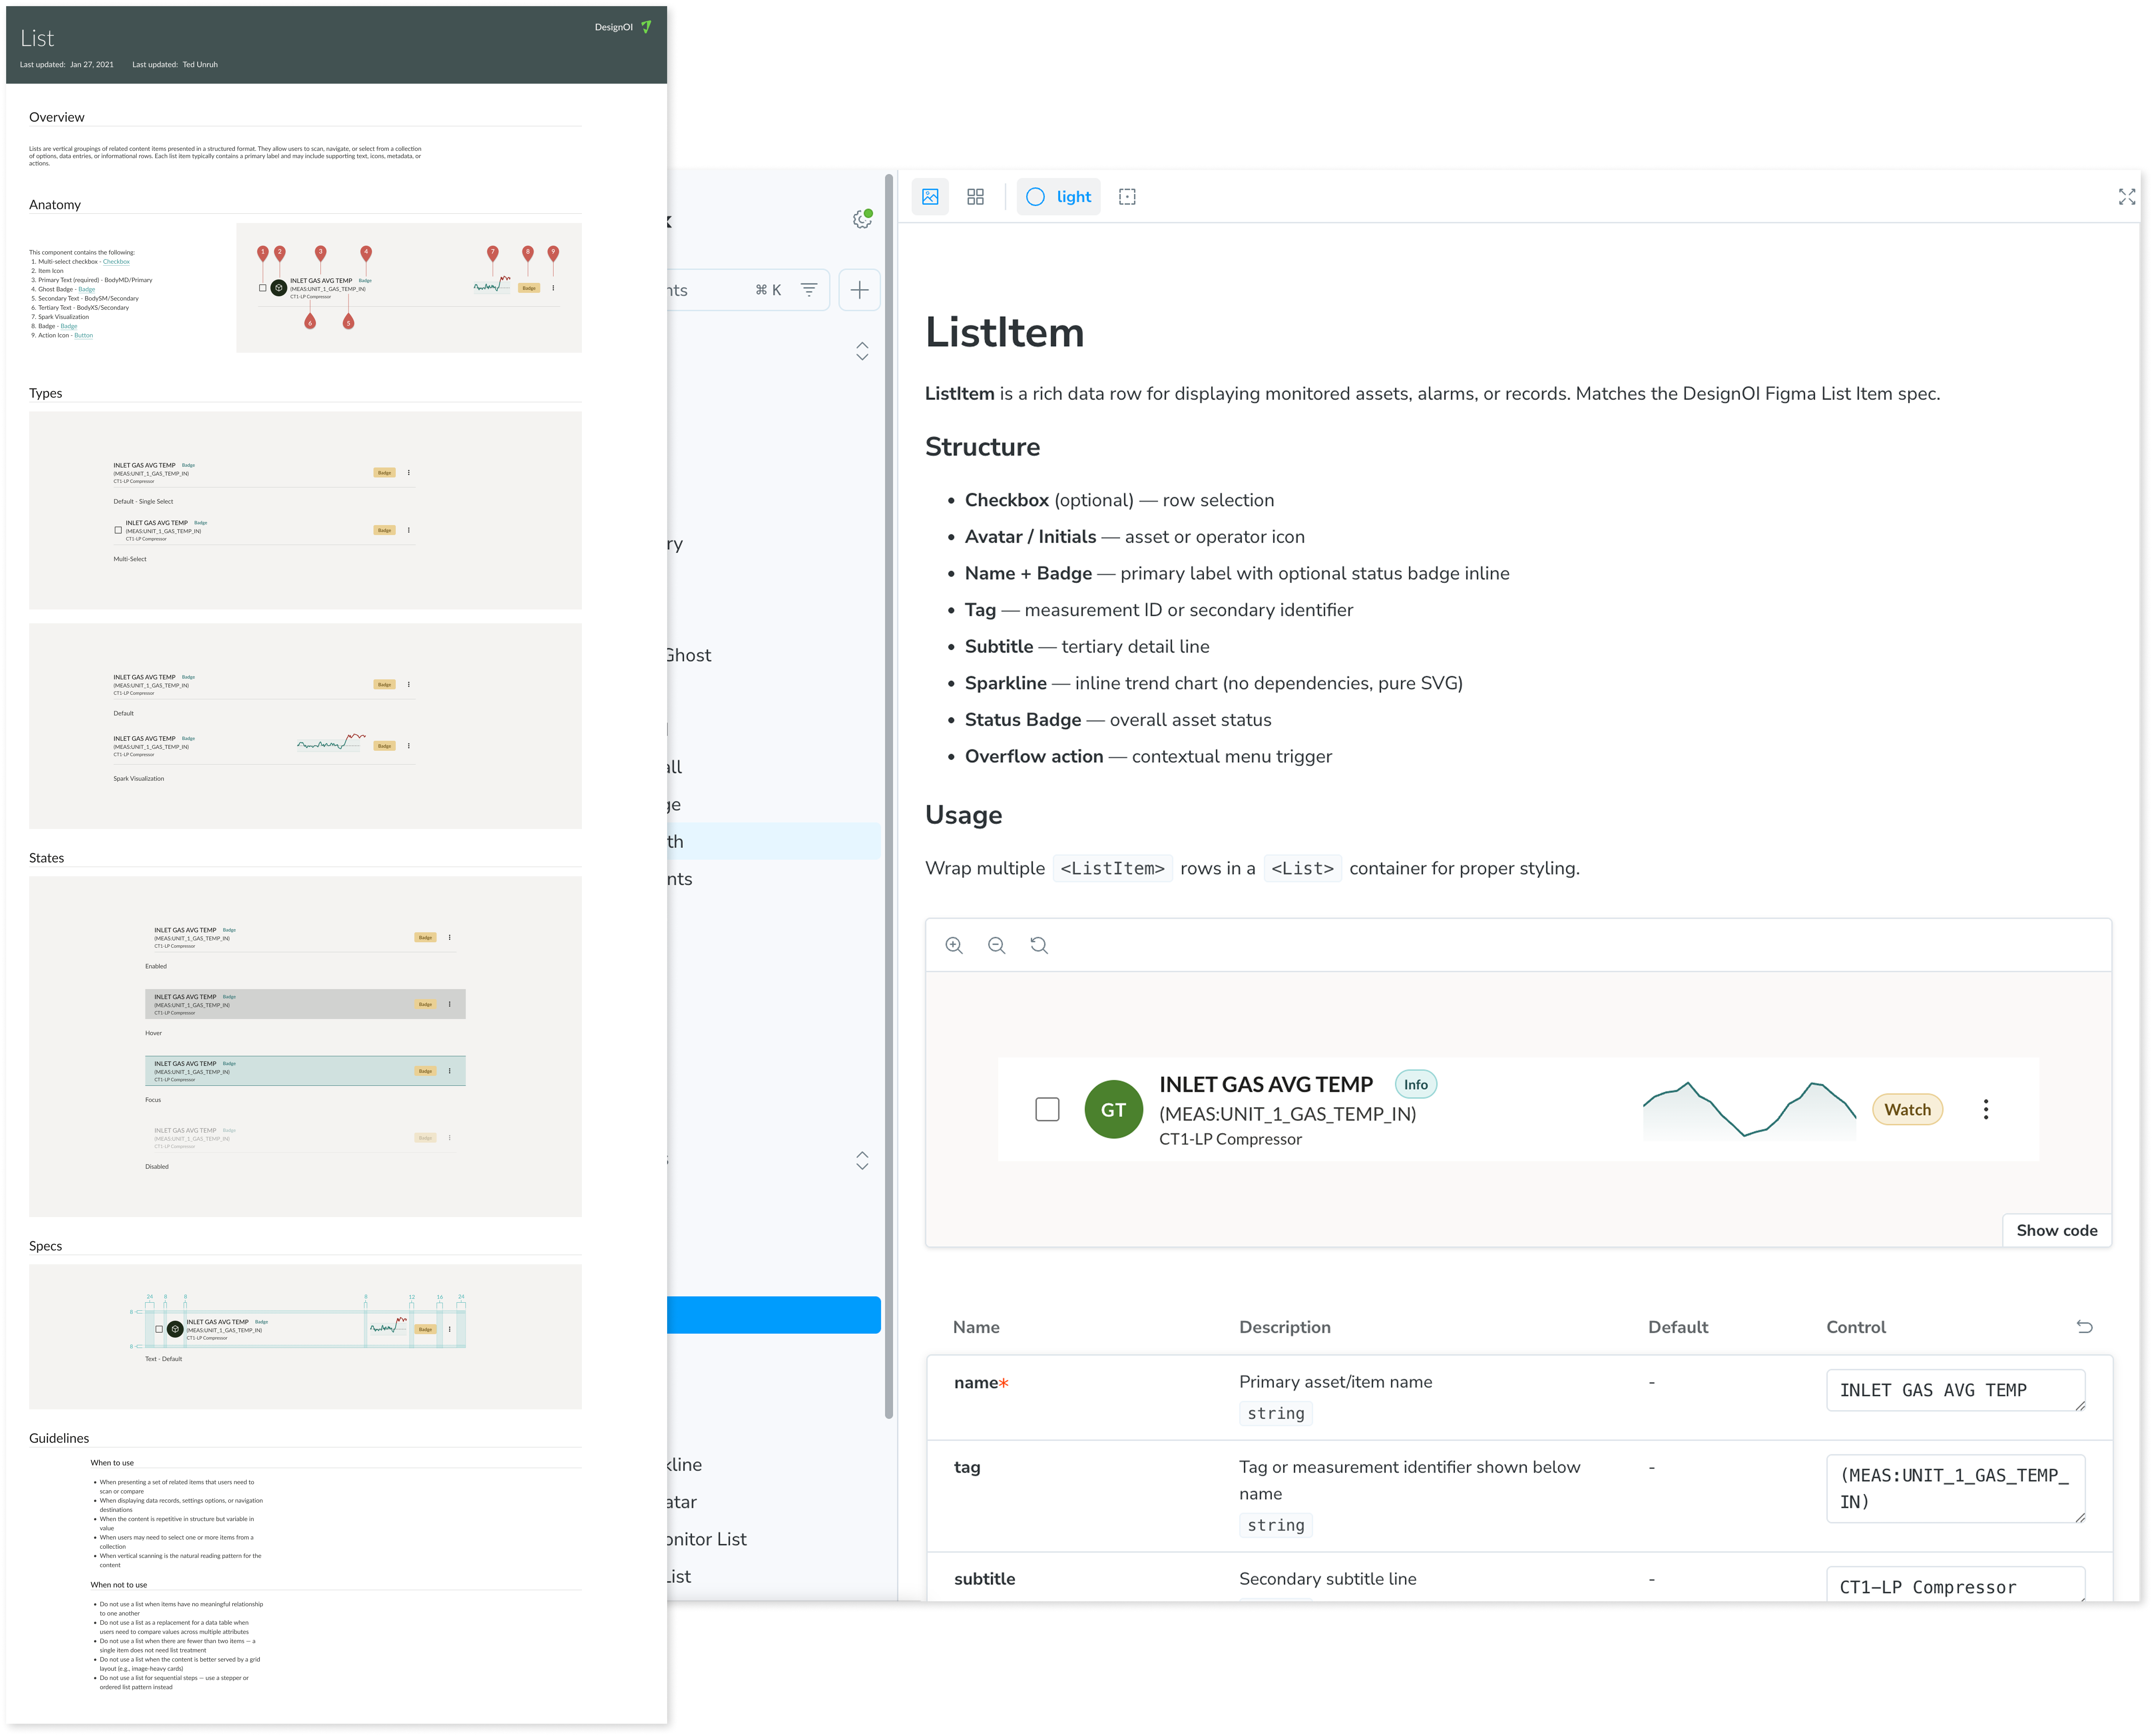Viewport: 2153px width, 1736px height.
Task: Click the red marker numbered 5 in Anatomy
Action: 348,321
